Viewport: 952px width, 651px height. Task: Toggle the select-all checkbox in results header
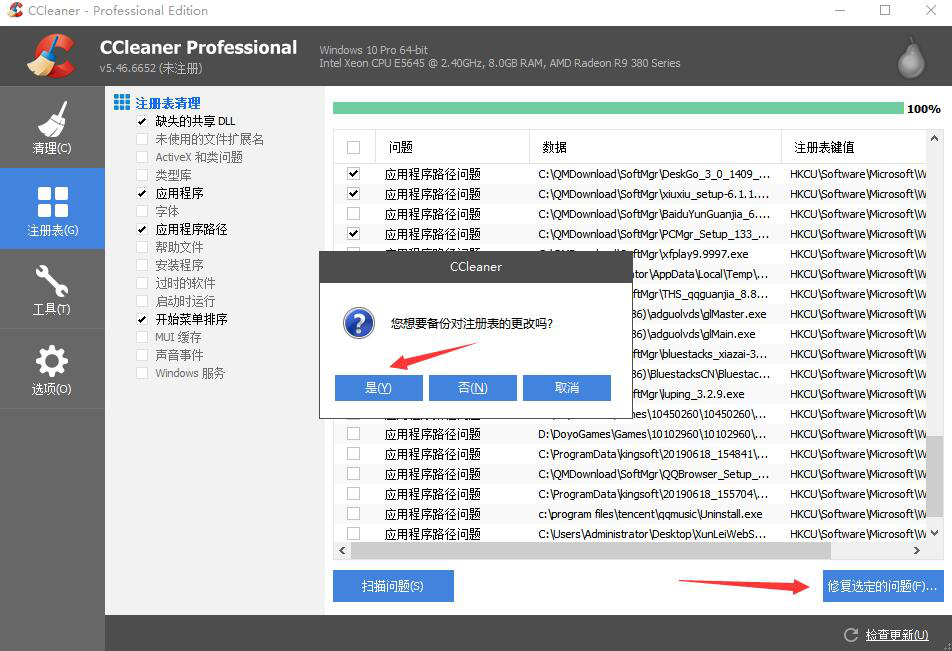[353, 146]
